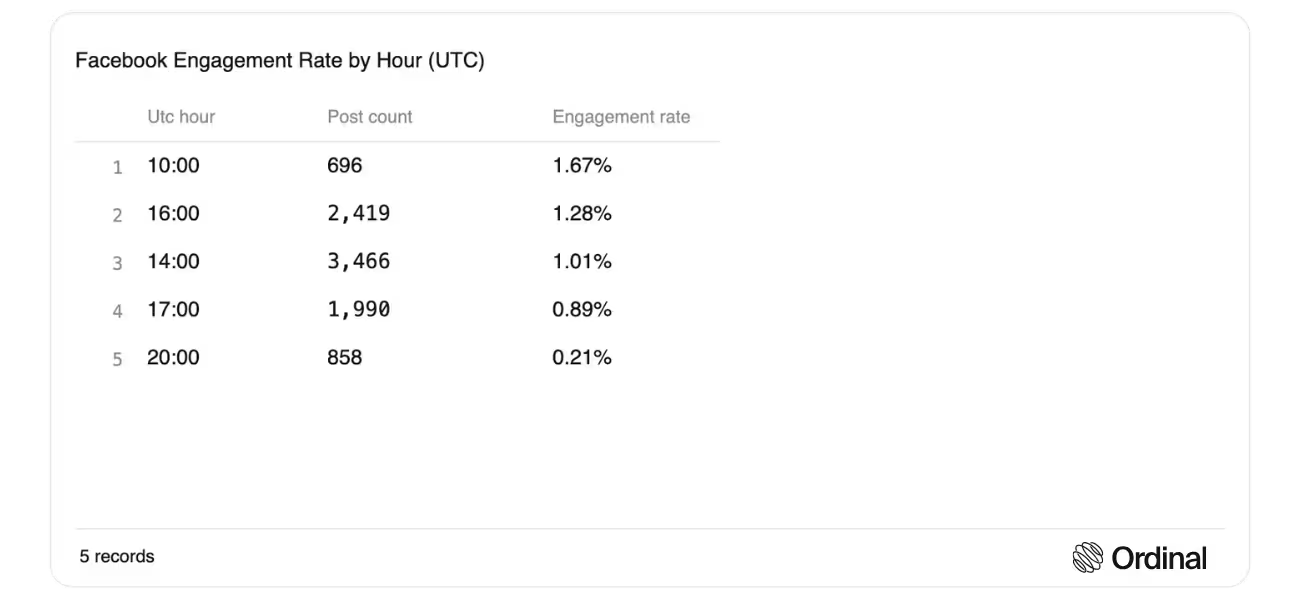Select the 20:00 hour cell
The height and width of the screenshot is (600, 1300).
click(x=173, y=358)
